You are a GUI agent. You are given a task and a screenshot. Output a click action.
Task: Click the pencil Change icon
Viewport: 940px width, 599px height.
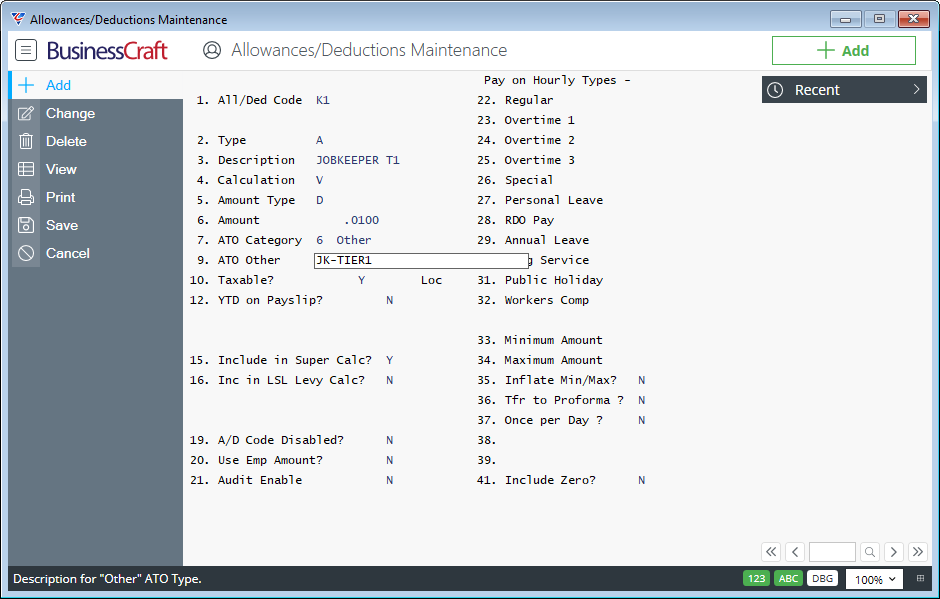(x=26, y=113)
